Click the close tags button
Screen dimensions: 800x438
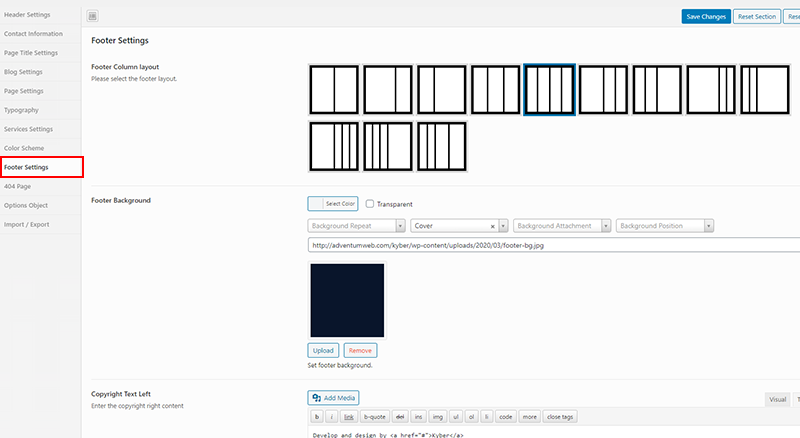coord(560,417)
